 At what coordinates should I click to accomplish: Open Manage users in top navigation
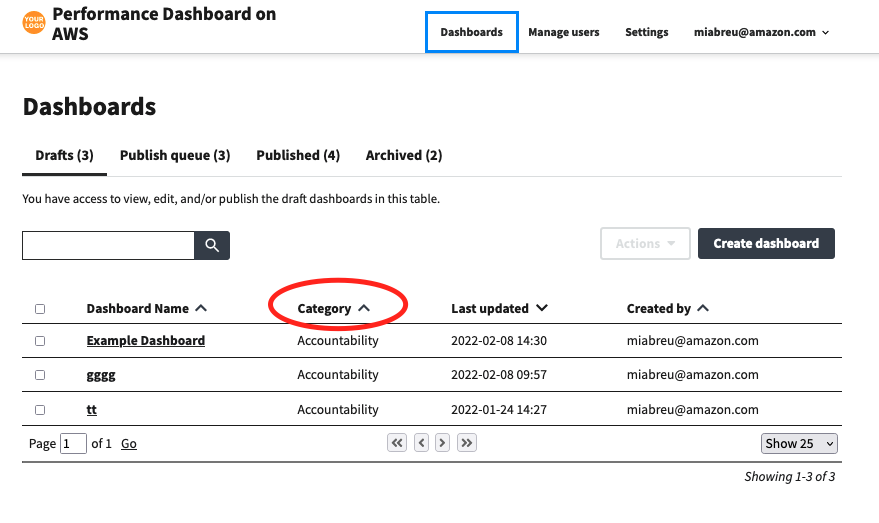click(563, 33)
